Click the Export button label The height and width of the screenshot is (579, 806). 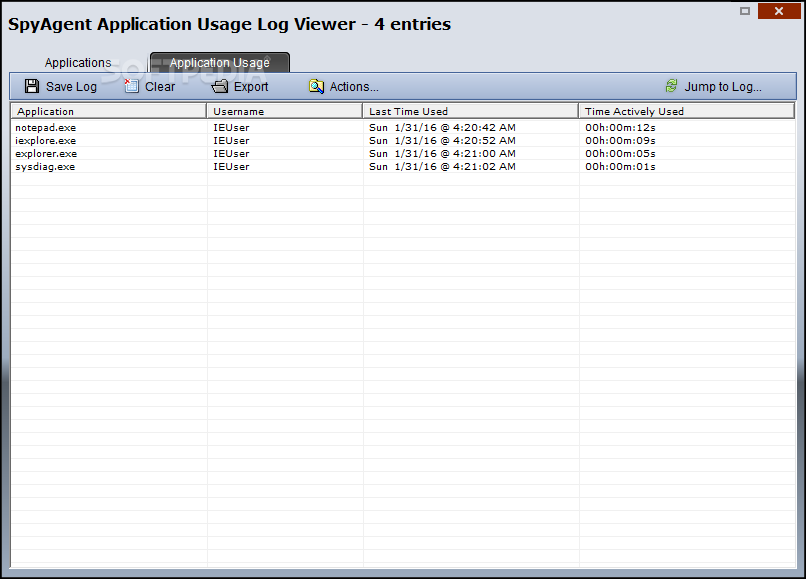(251, 87)
